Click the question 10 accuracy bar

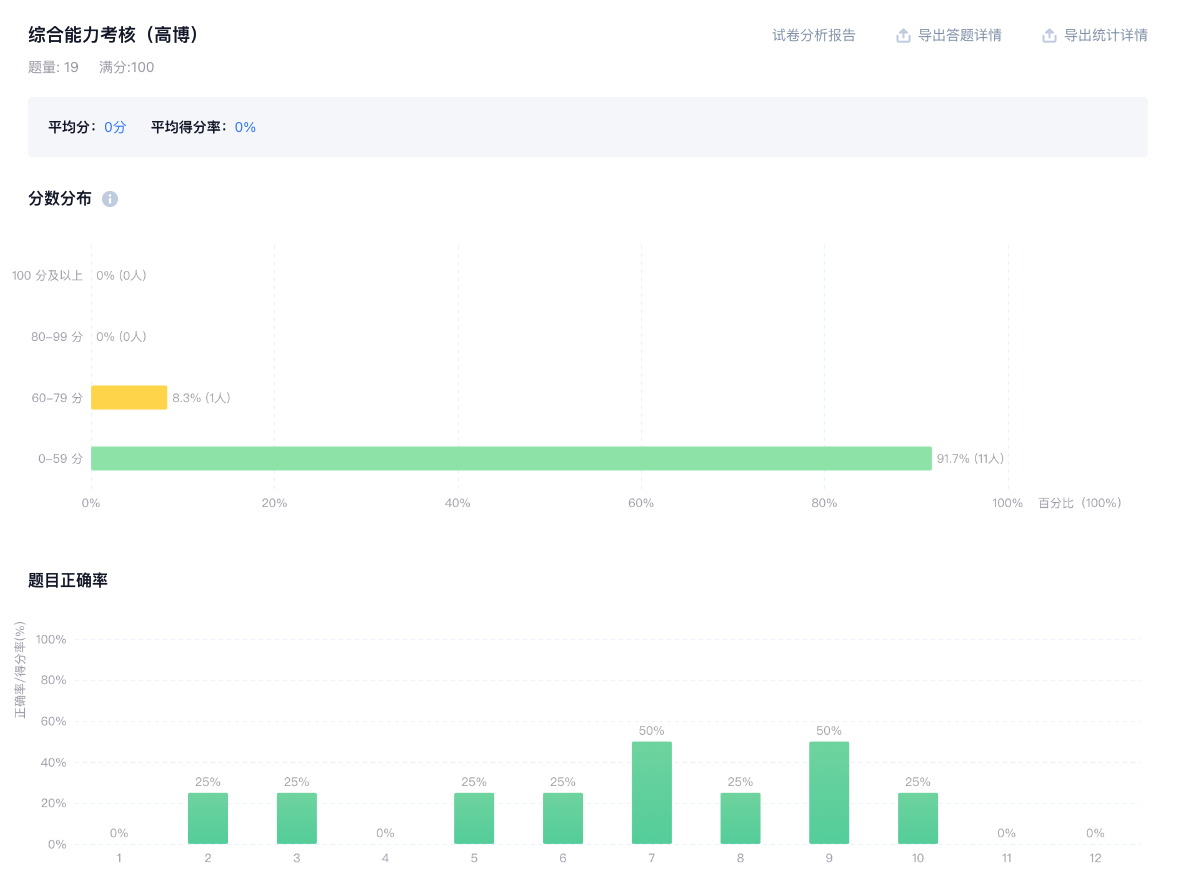tap(918, 818)
